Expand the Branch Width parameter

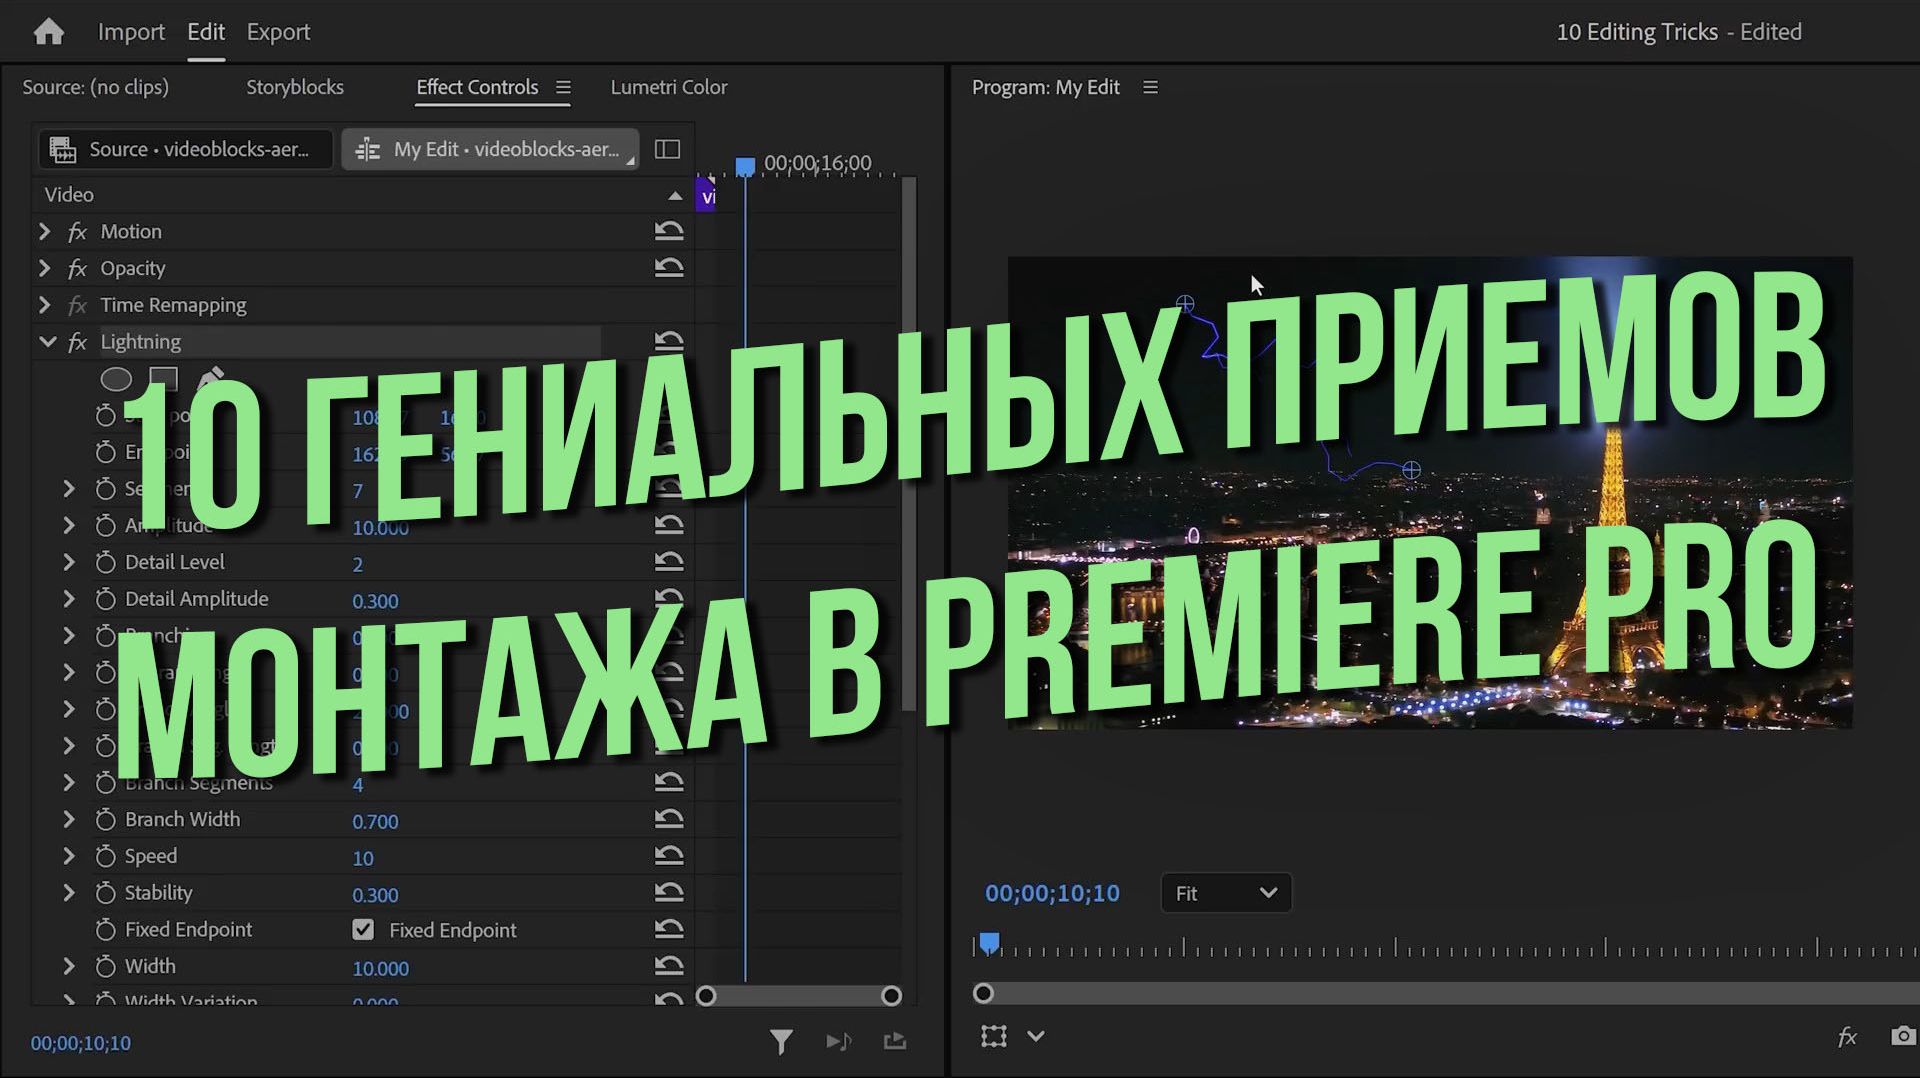[x=69, y=819]
